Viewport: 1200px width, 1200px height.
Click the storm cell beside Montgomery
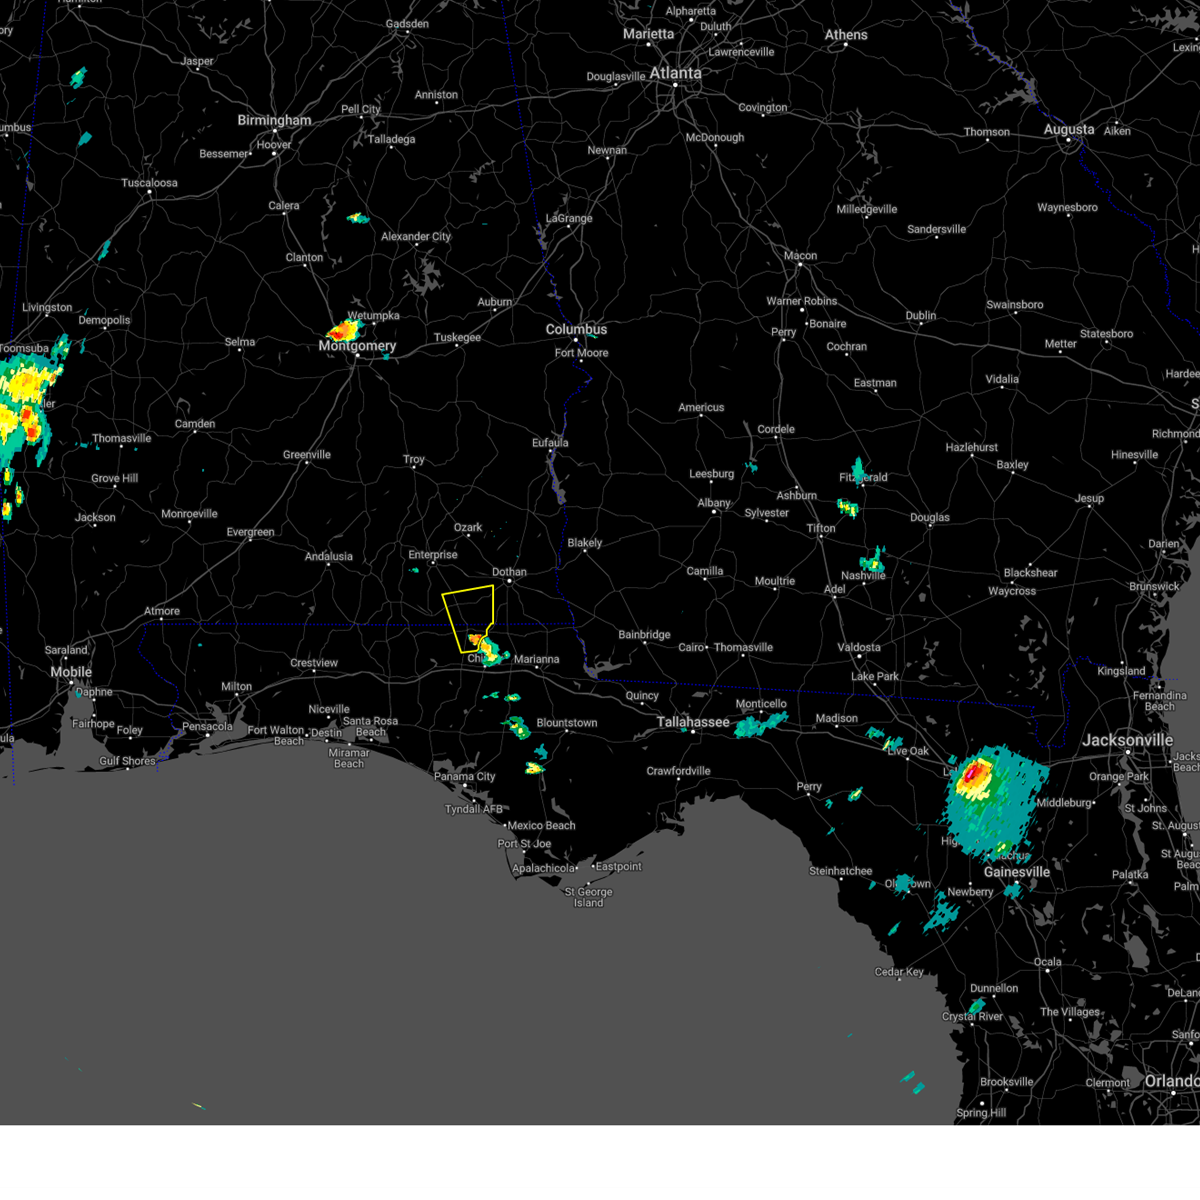[342, 330]
